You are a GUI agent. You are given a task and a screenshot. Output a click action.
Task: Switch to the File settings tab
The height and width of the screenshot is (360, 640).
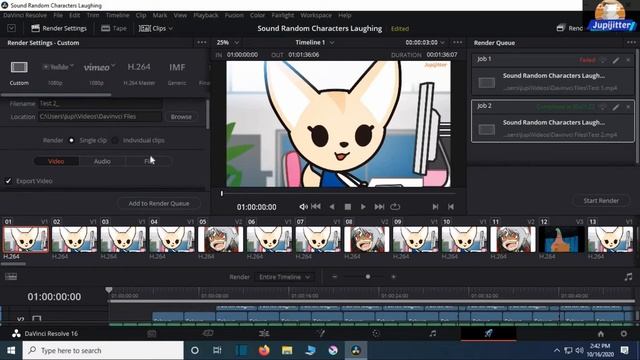pyautogui.click(x=149, y=161)
